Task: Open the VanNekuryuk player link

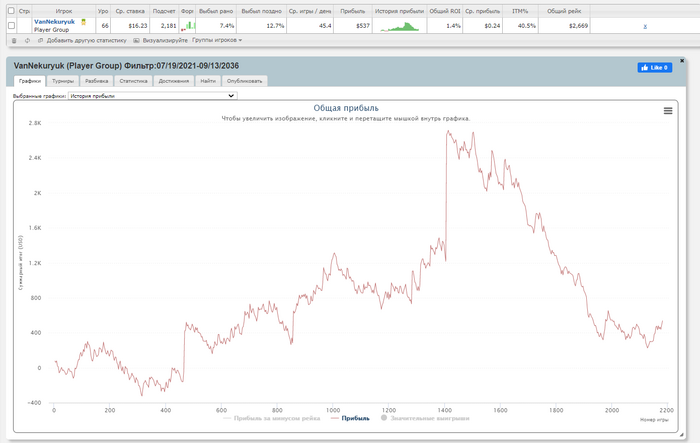Action: click(x=54, y=22)
